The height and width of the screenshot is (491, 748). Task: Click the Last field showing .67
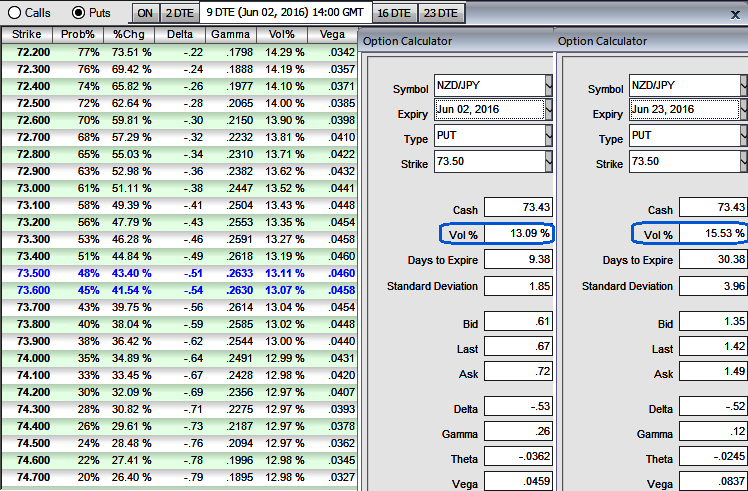coord(518,346)
